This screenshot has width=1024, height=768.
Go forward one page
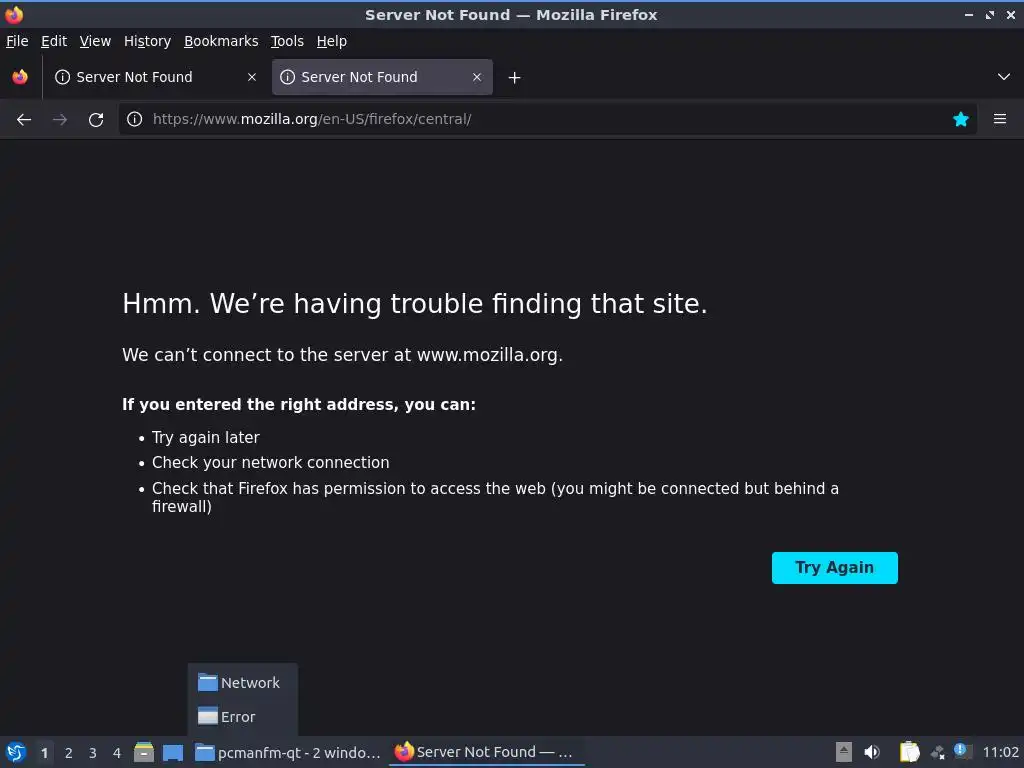click(x=60, y=120)
